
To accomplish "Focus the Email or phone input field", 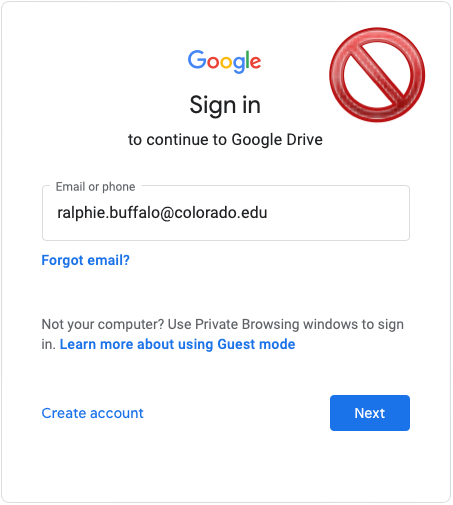I will point(226,213).
